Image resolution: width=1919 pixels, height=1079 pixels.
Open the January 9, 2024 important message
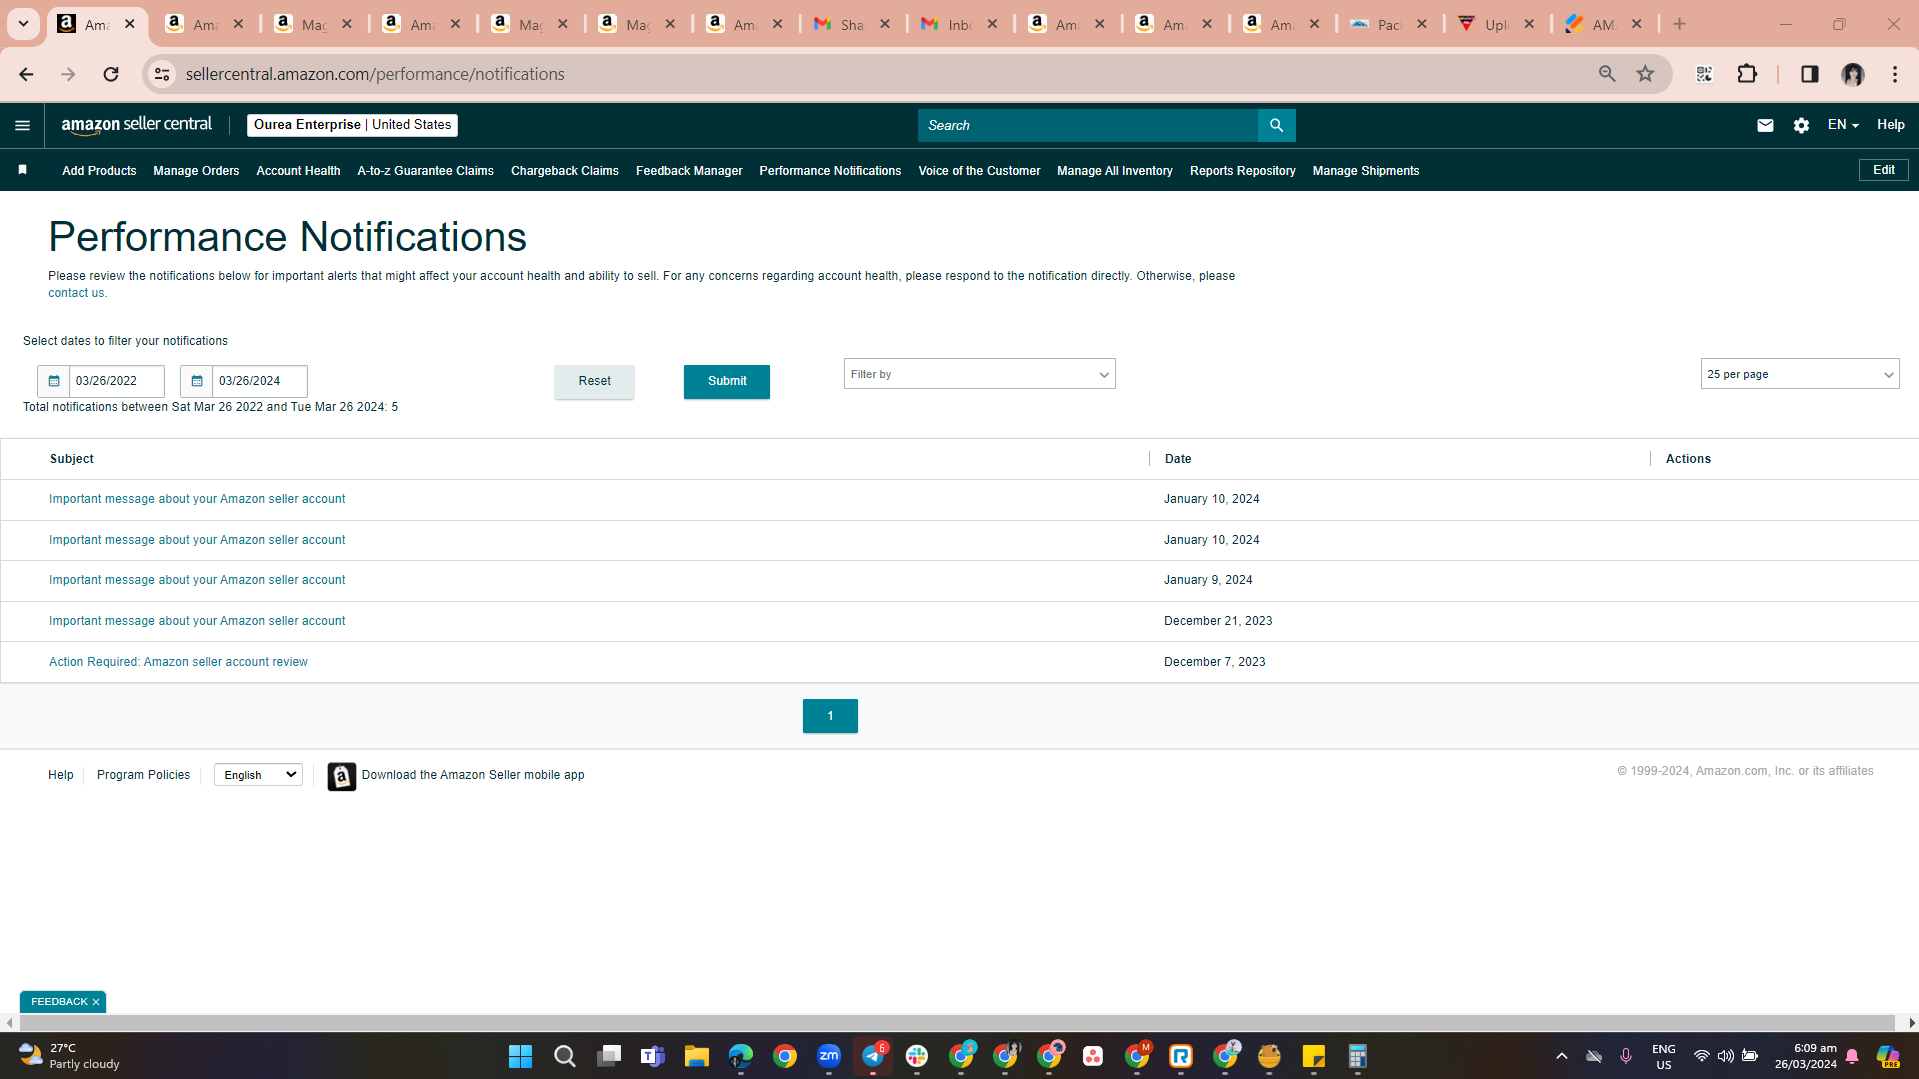pyautogui.click(x=197, y=580)
